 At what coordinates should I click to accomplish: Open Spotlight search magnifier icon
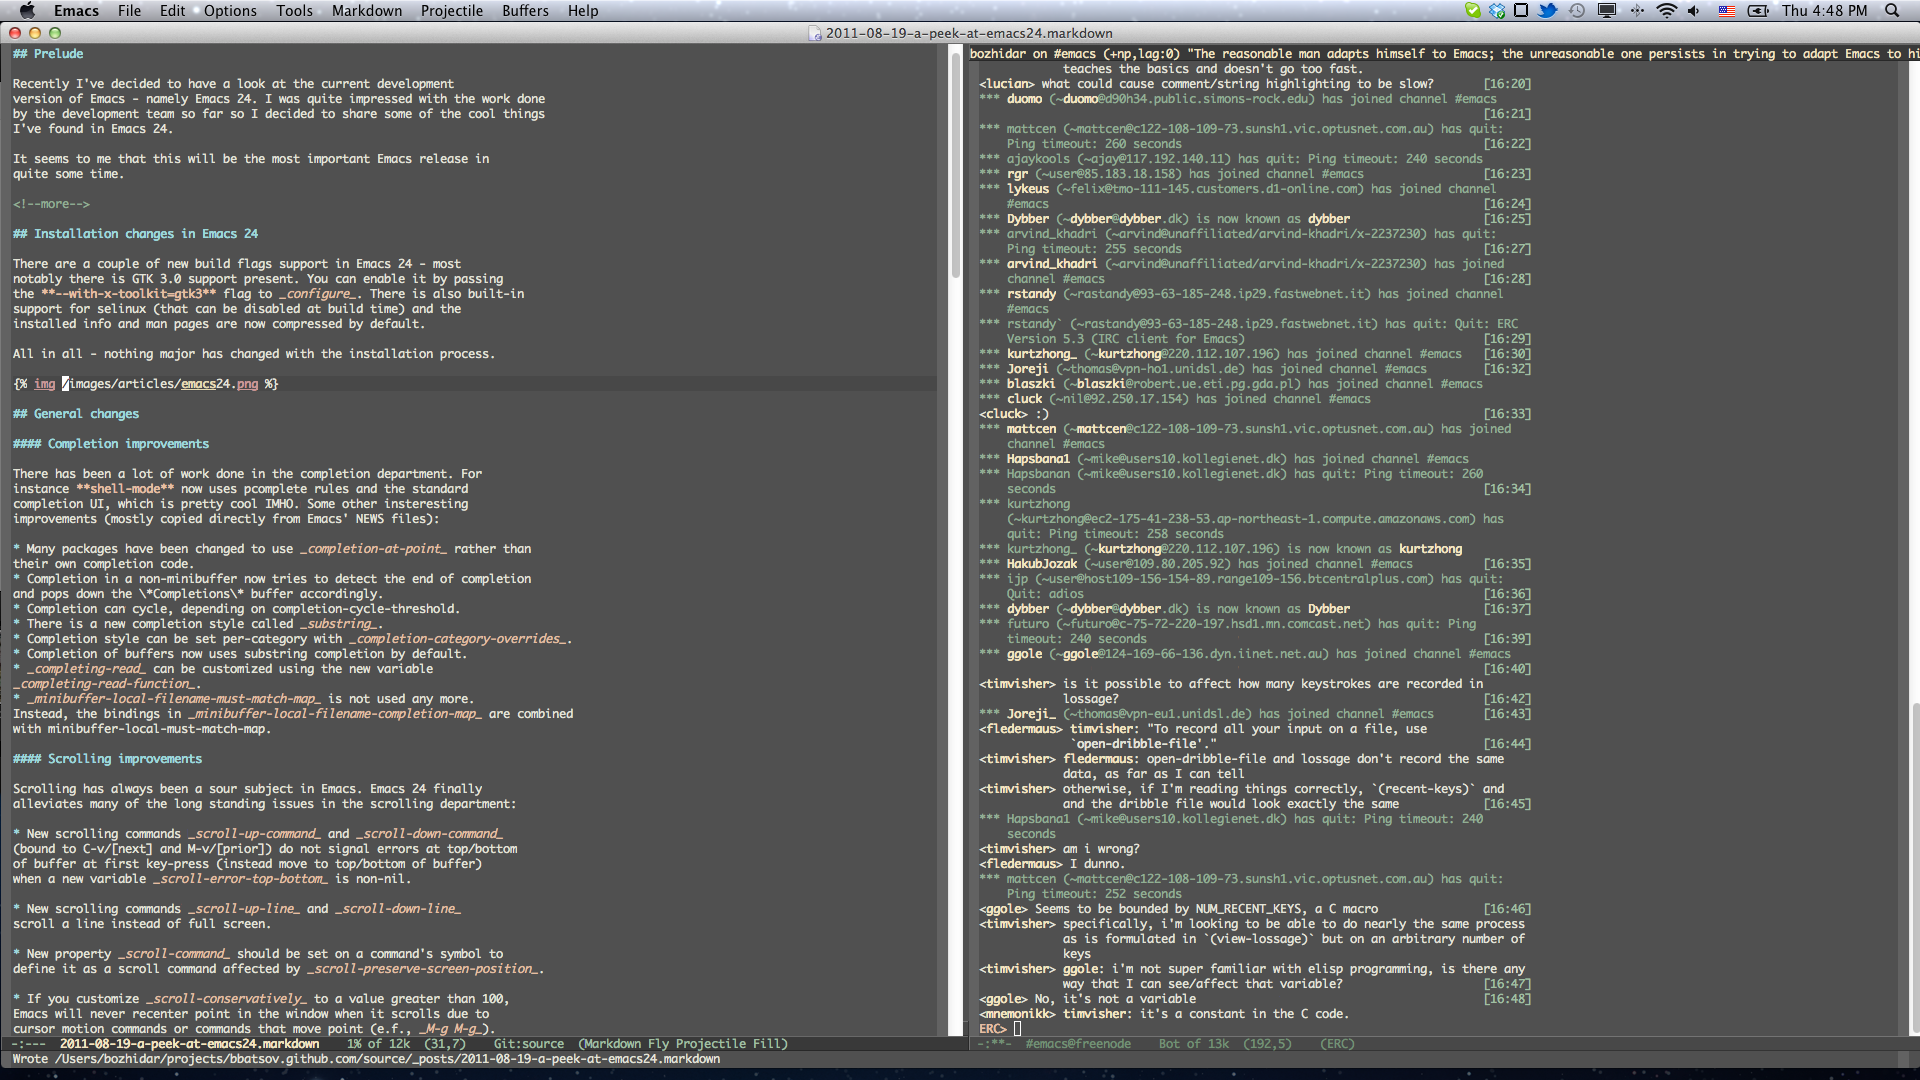pos(1892,11)
